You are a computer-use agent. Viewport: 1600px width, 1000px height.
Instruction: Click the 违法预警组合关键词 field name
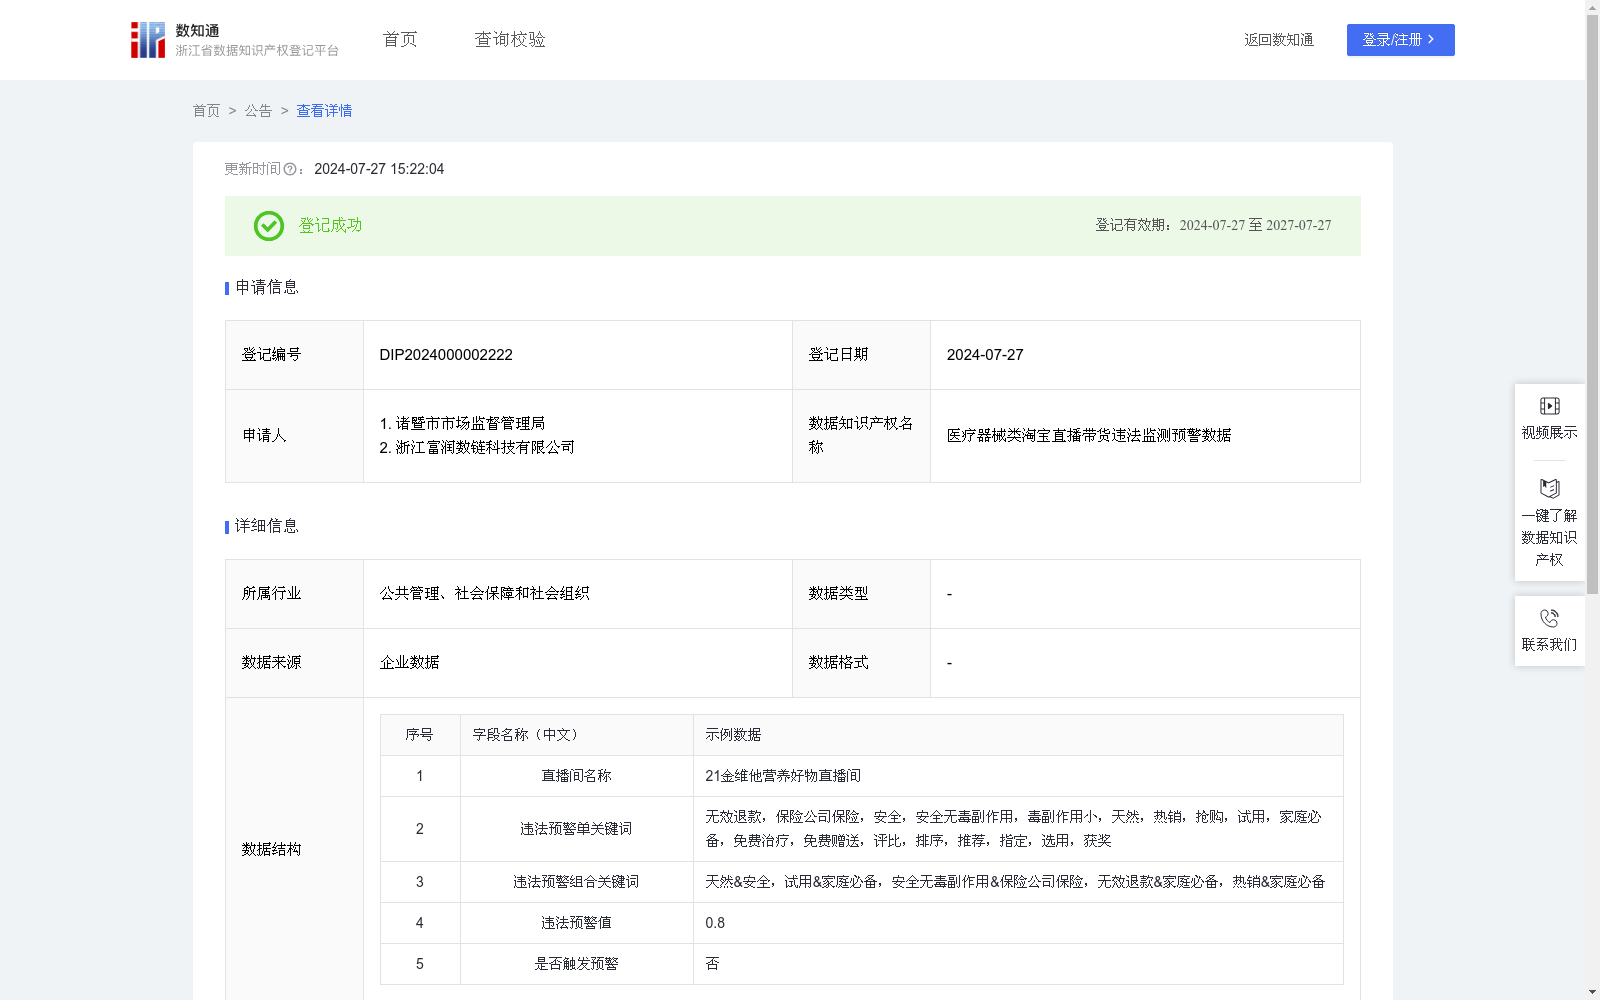(x=576, y=882)
